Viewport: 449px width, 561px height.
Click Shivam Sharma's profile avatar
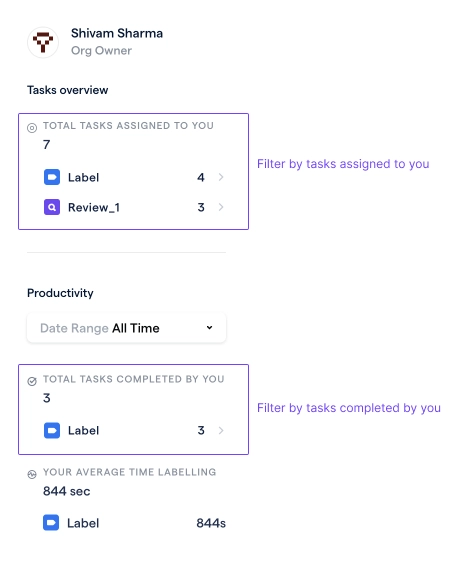coord(43,42)
